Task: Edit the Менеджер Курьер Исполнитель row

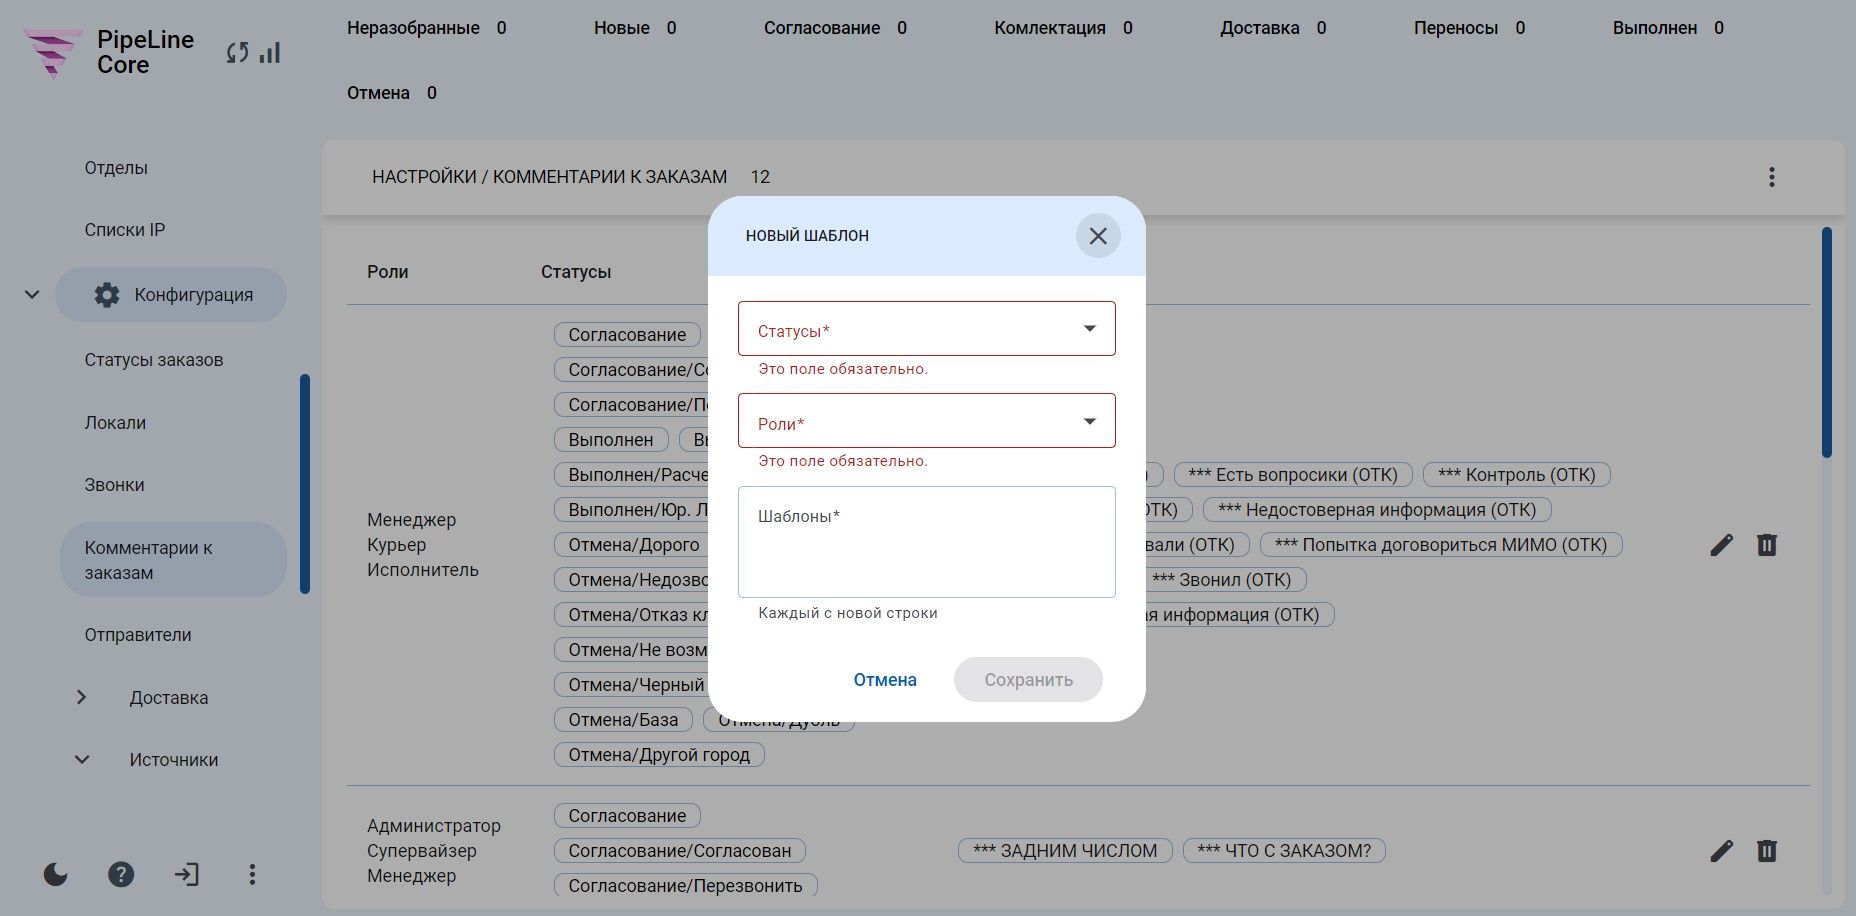Action: [x=1721, y=545]
